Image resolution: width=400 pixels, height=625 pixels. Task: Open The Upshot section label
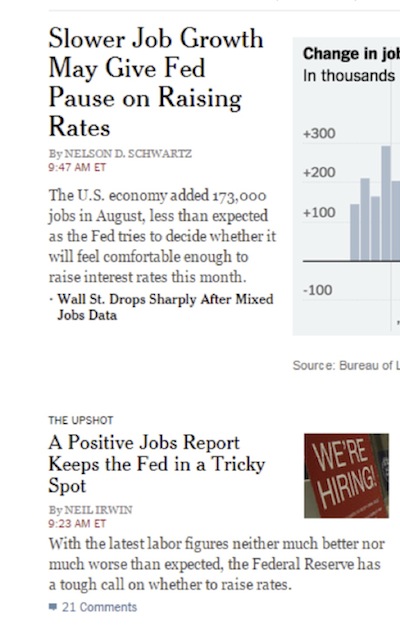tap(81, 421)
